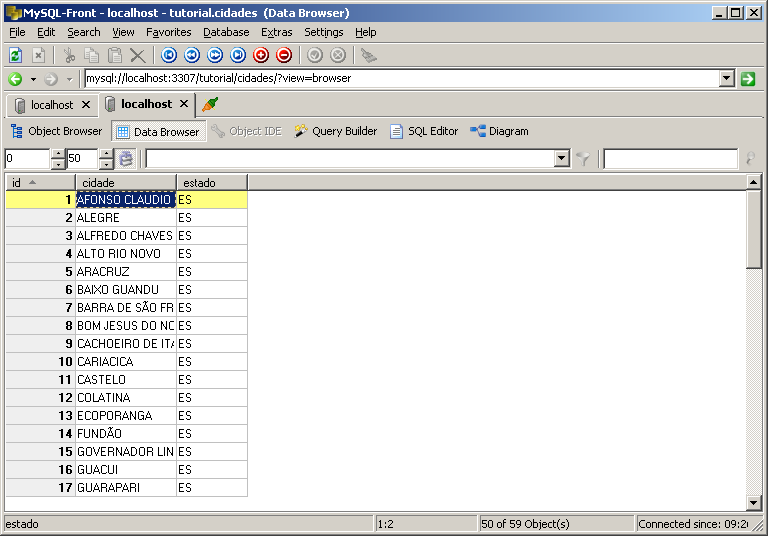Screen dimensions: 768x536
Task: Click the empty table broom icon
Action: point(369,55)
